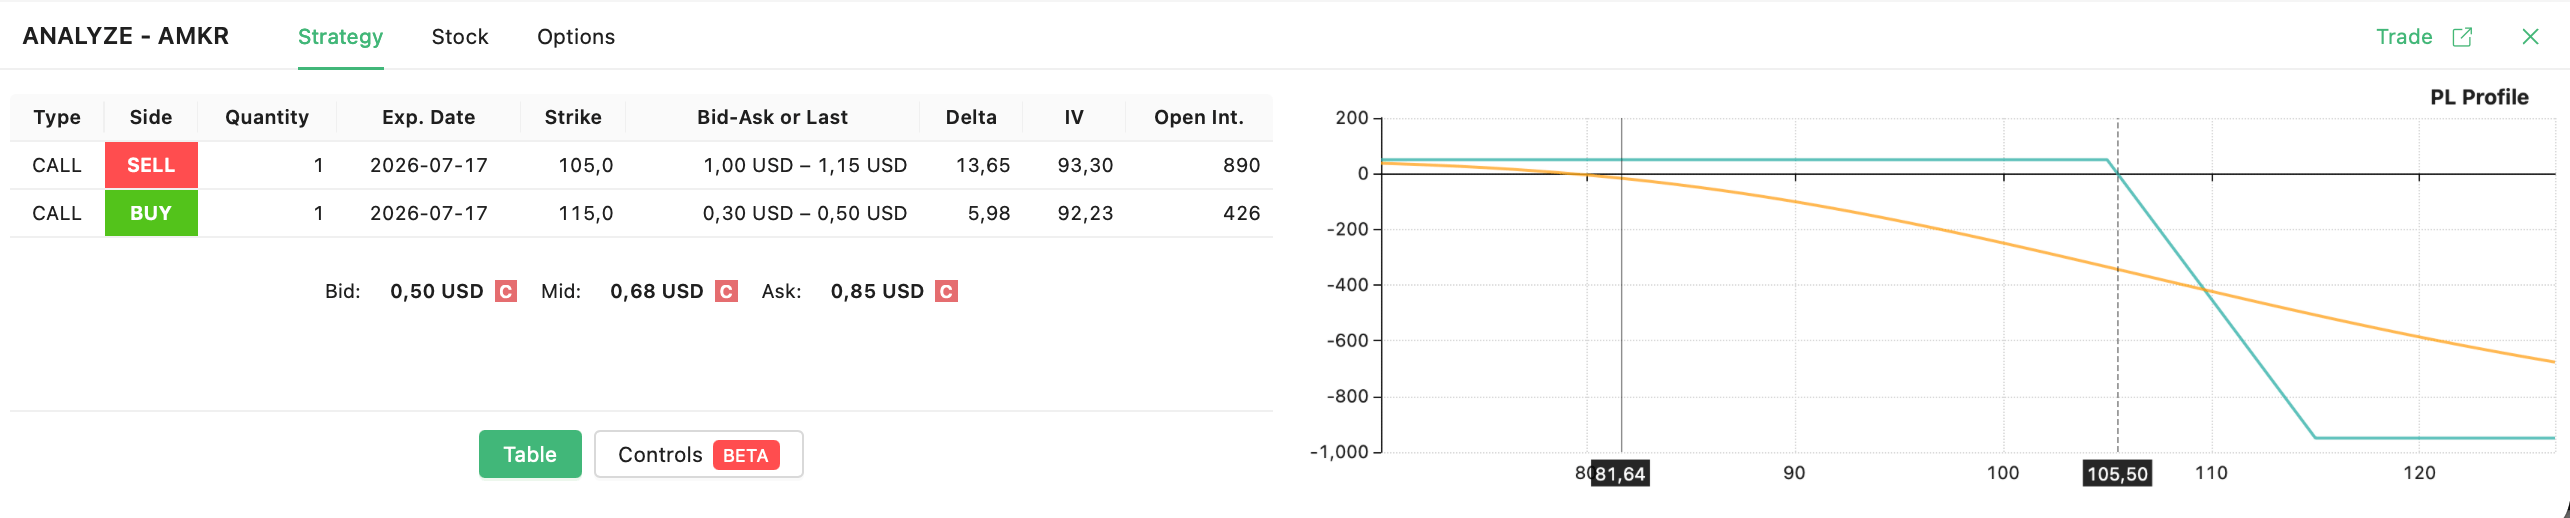Screen dimensions: 2570x518
Task: Switch to the Options tab
Action: [576, 37]
